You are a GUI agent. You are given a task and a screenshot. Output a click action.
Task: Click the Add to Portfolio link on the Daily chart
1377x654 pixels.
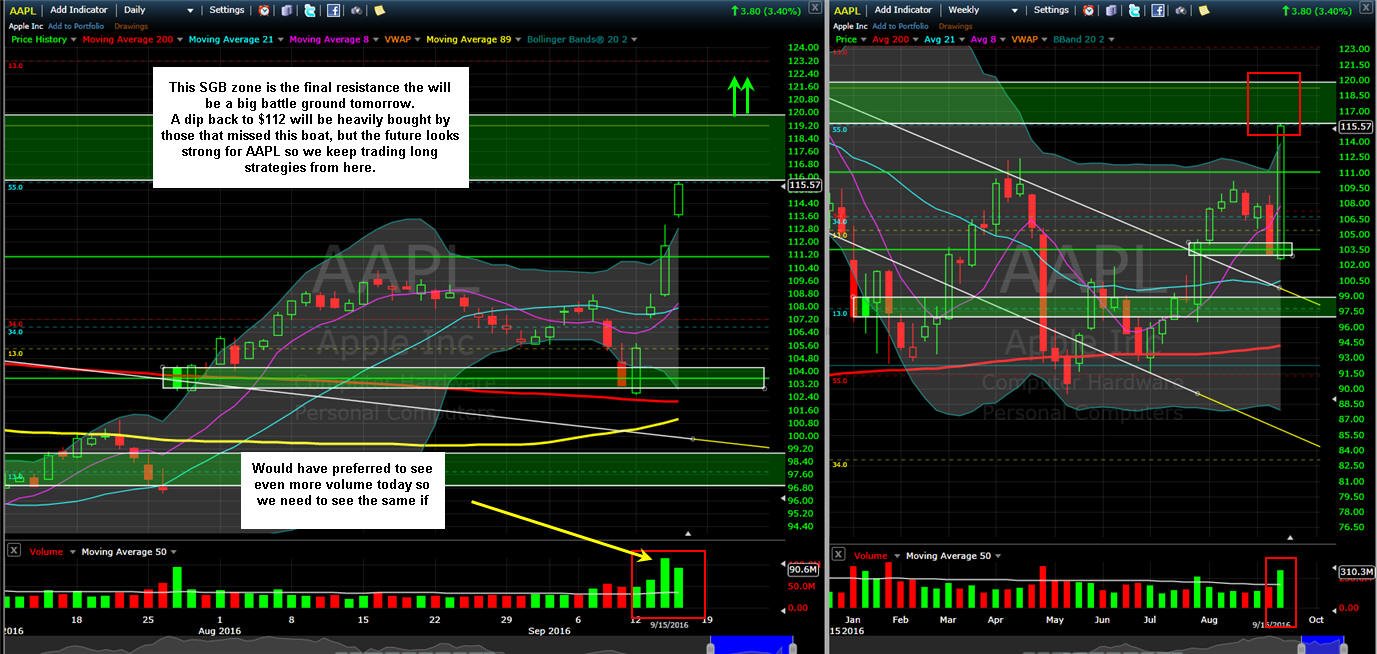coord(76,26)
